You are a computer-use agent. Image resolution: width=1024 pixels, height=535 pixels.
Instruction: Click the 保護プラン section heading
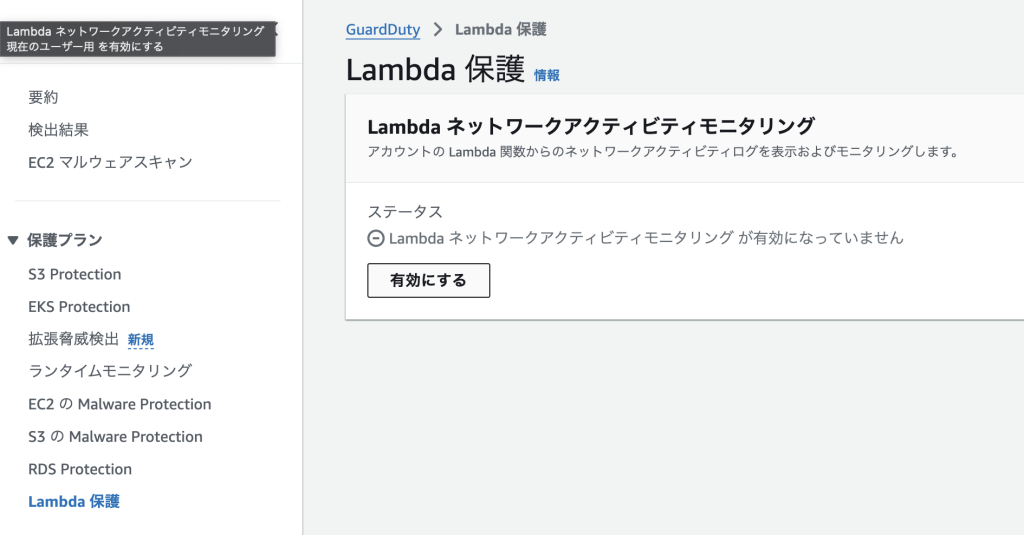pyautogui.click(x=65, y=240)
